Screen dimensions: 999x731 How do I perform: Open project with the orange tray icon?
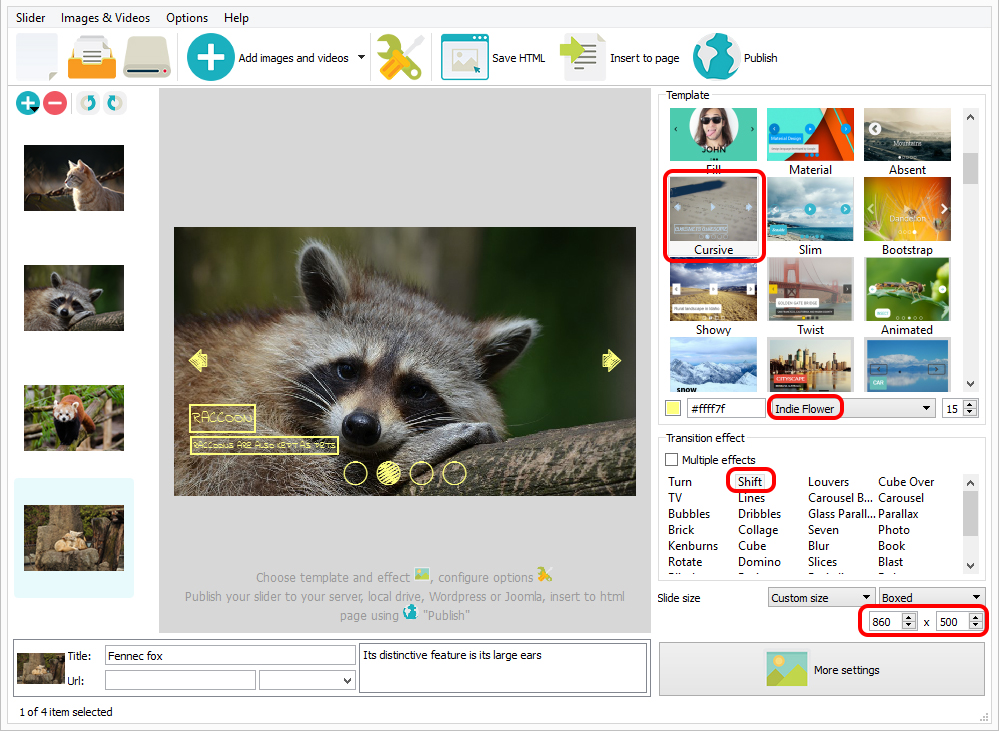[x=92, y=57]
